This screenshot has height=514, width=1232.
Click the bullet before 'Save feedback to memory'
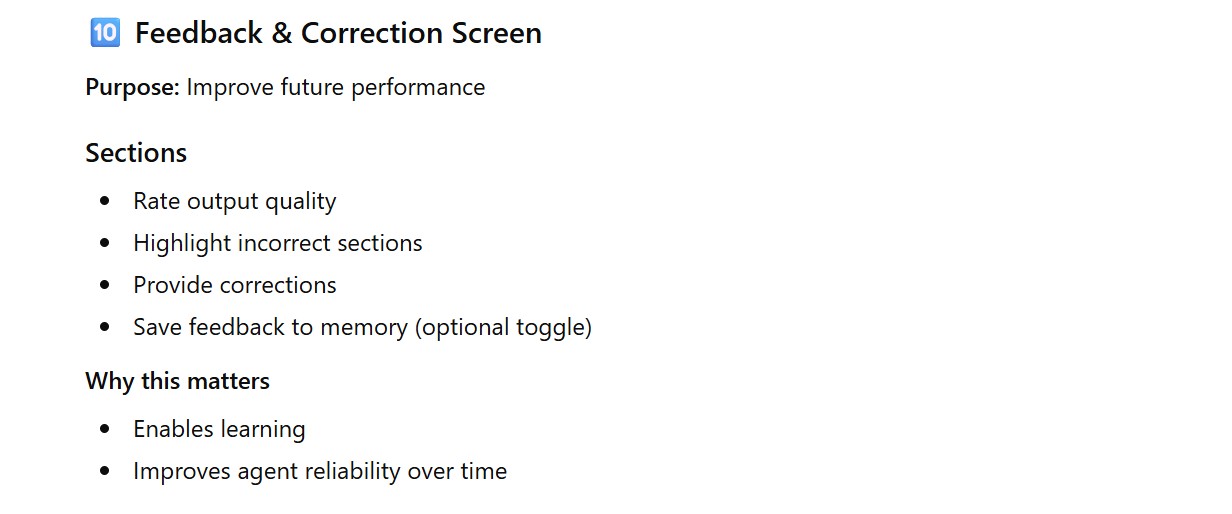point(106,328)
